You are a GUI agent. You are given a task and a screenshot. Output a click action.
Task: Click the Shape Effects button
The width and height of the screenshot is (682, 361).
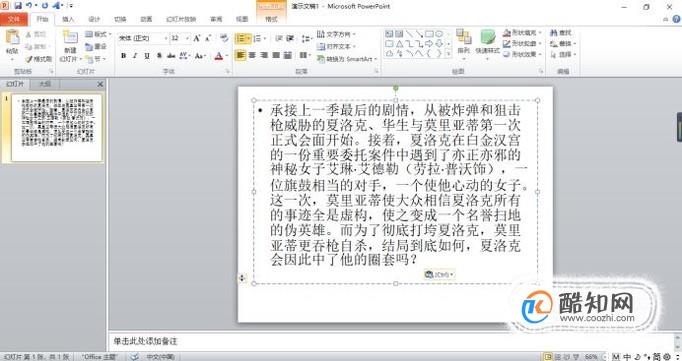click(x=522, y=54)
